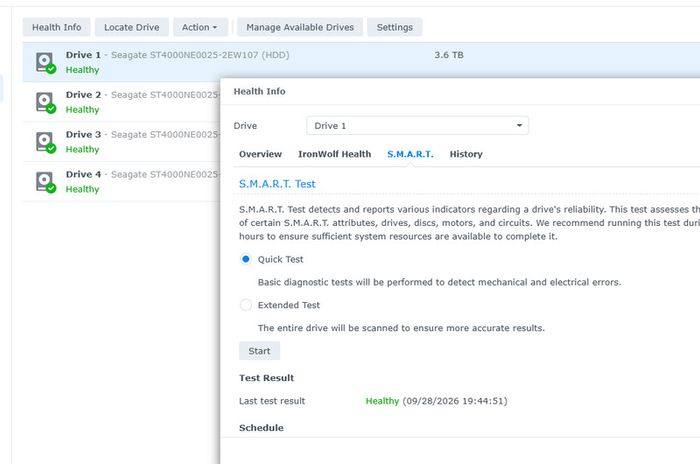Image resolution: width=700 pixels, height=464 pixels.
Task: Select the Drive 2 row
Action: 121,102
